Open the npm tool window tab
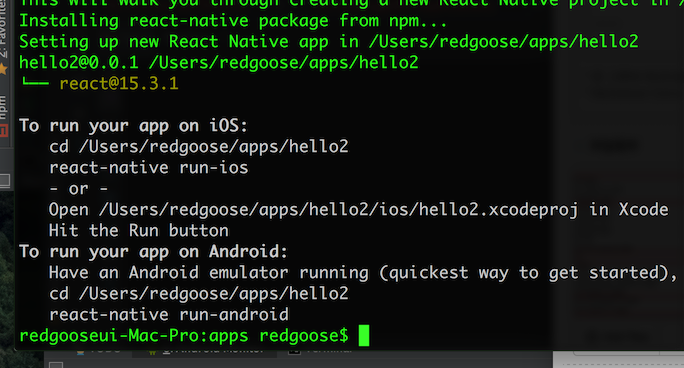Image resolution: width=684 pixels, height=368 pixels. 3,107
